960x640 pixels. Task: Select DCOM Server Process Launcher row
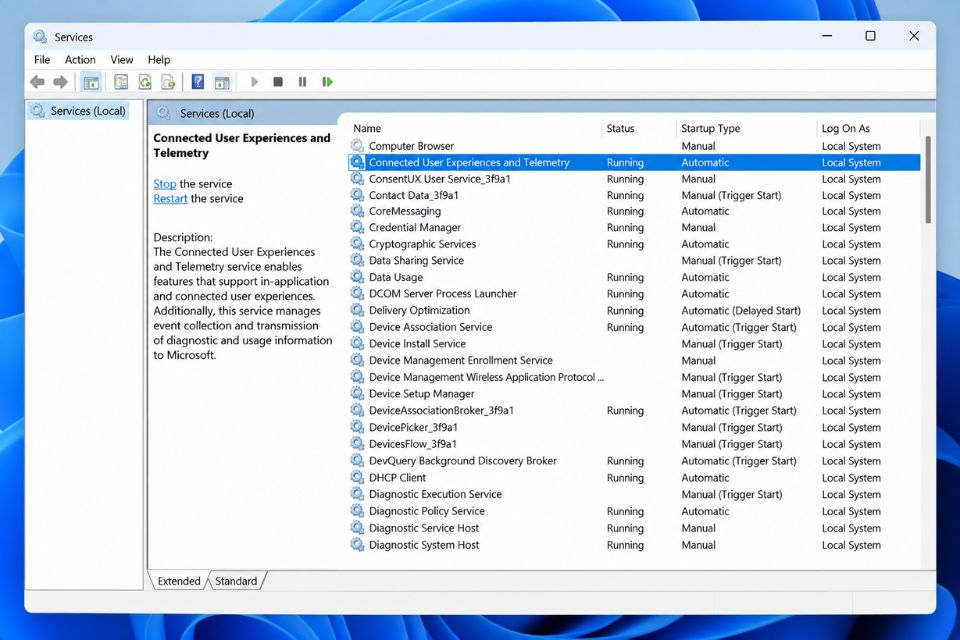pyautogui.click(x=634, y=293)
